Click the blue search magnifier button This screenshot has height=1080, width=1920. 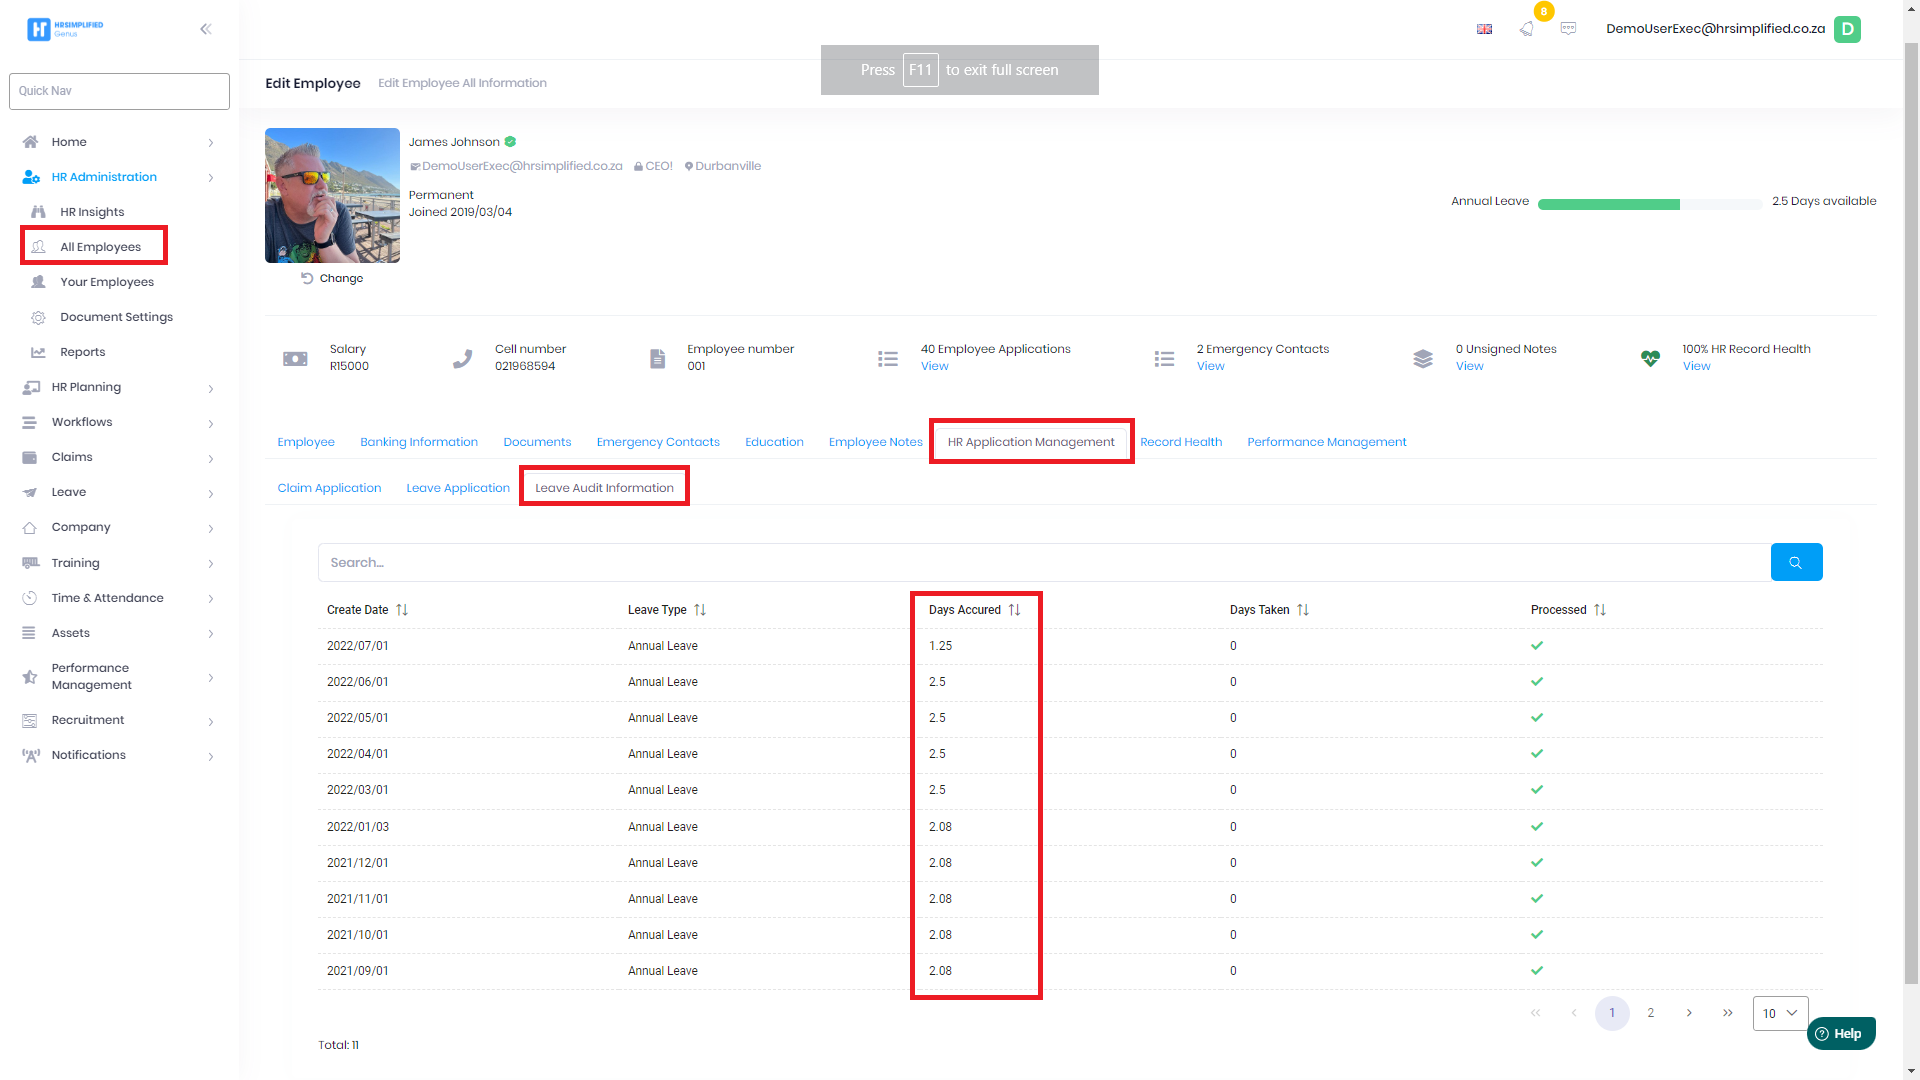(1796, 562)
